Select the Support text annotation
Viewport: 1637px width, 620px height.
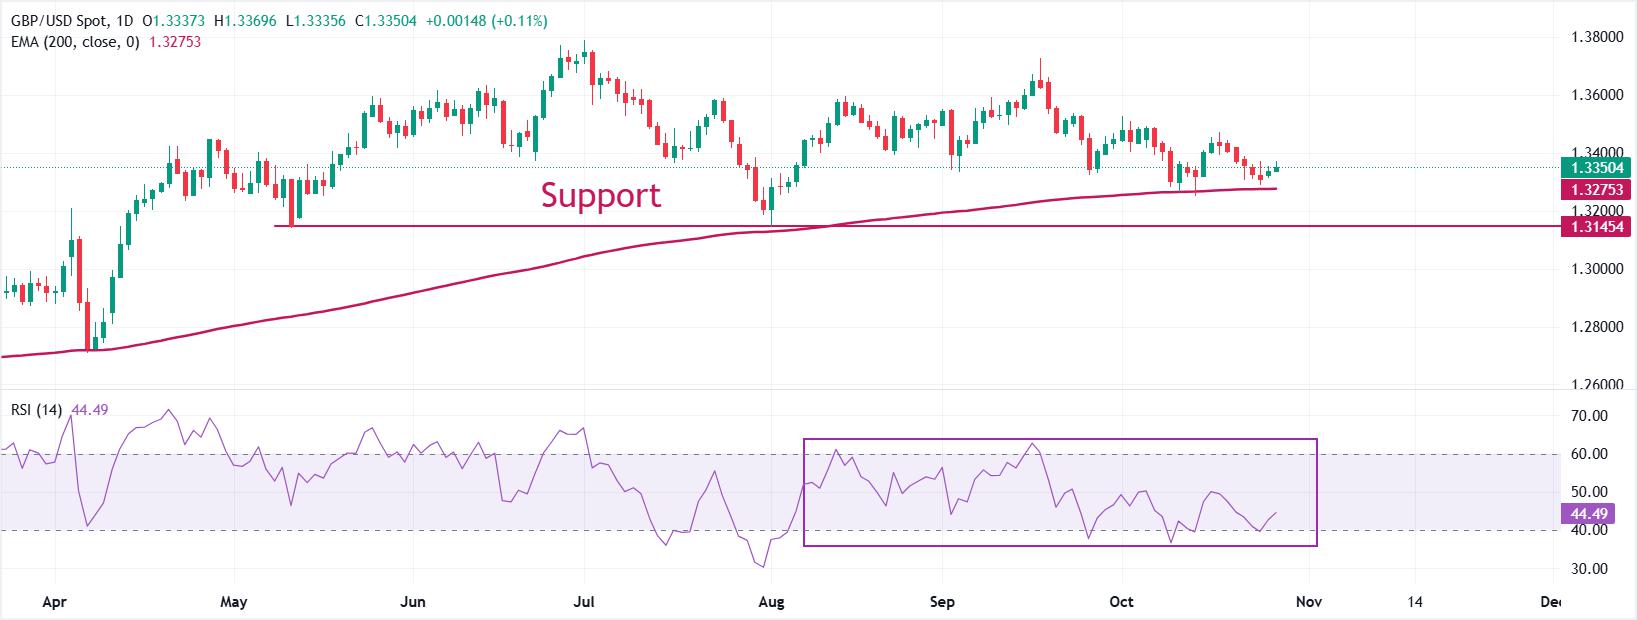tap(600, 195)
